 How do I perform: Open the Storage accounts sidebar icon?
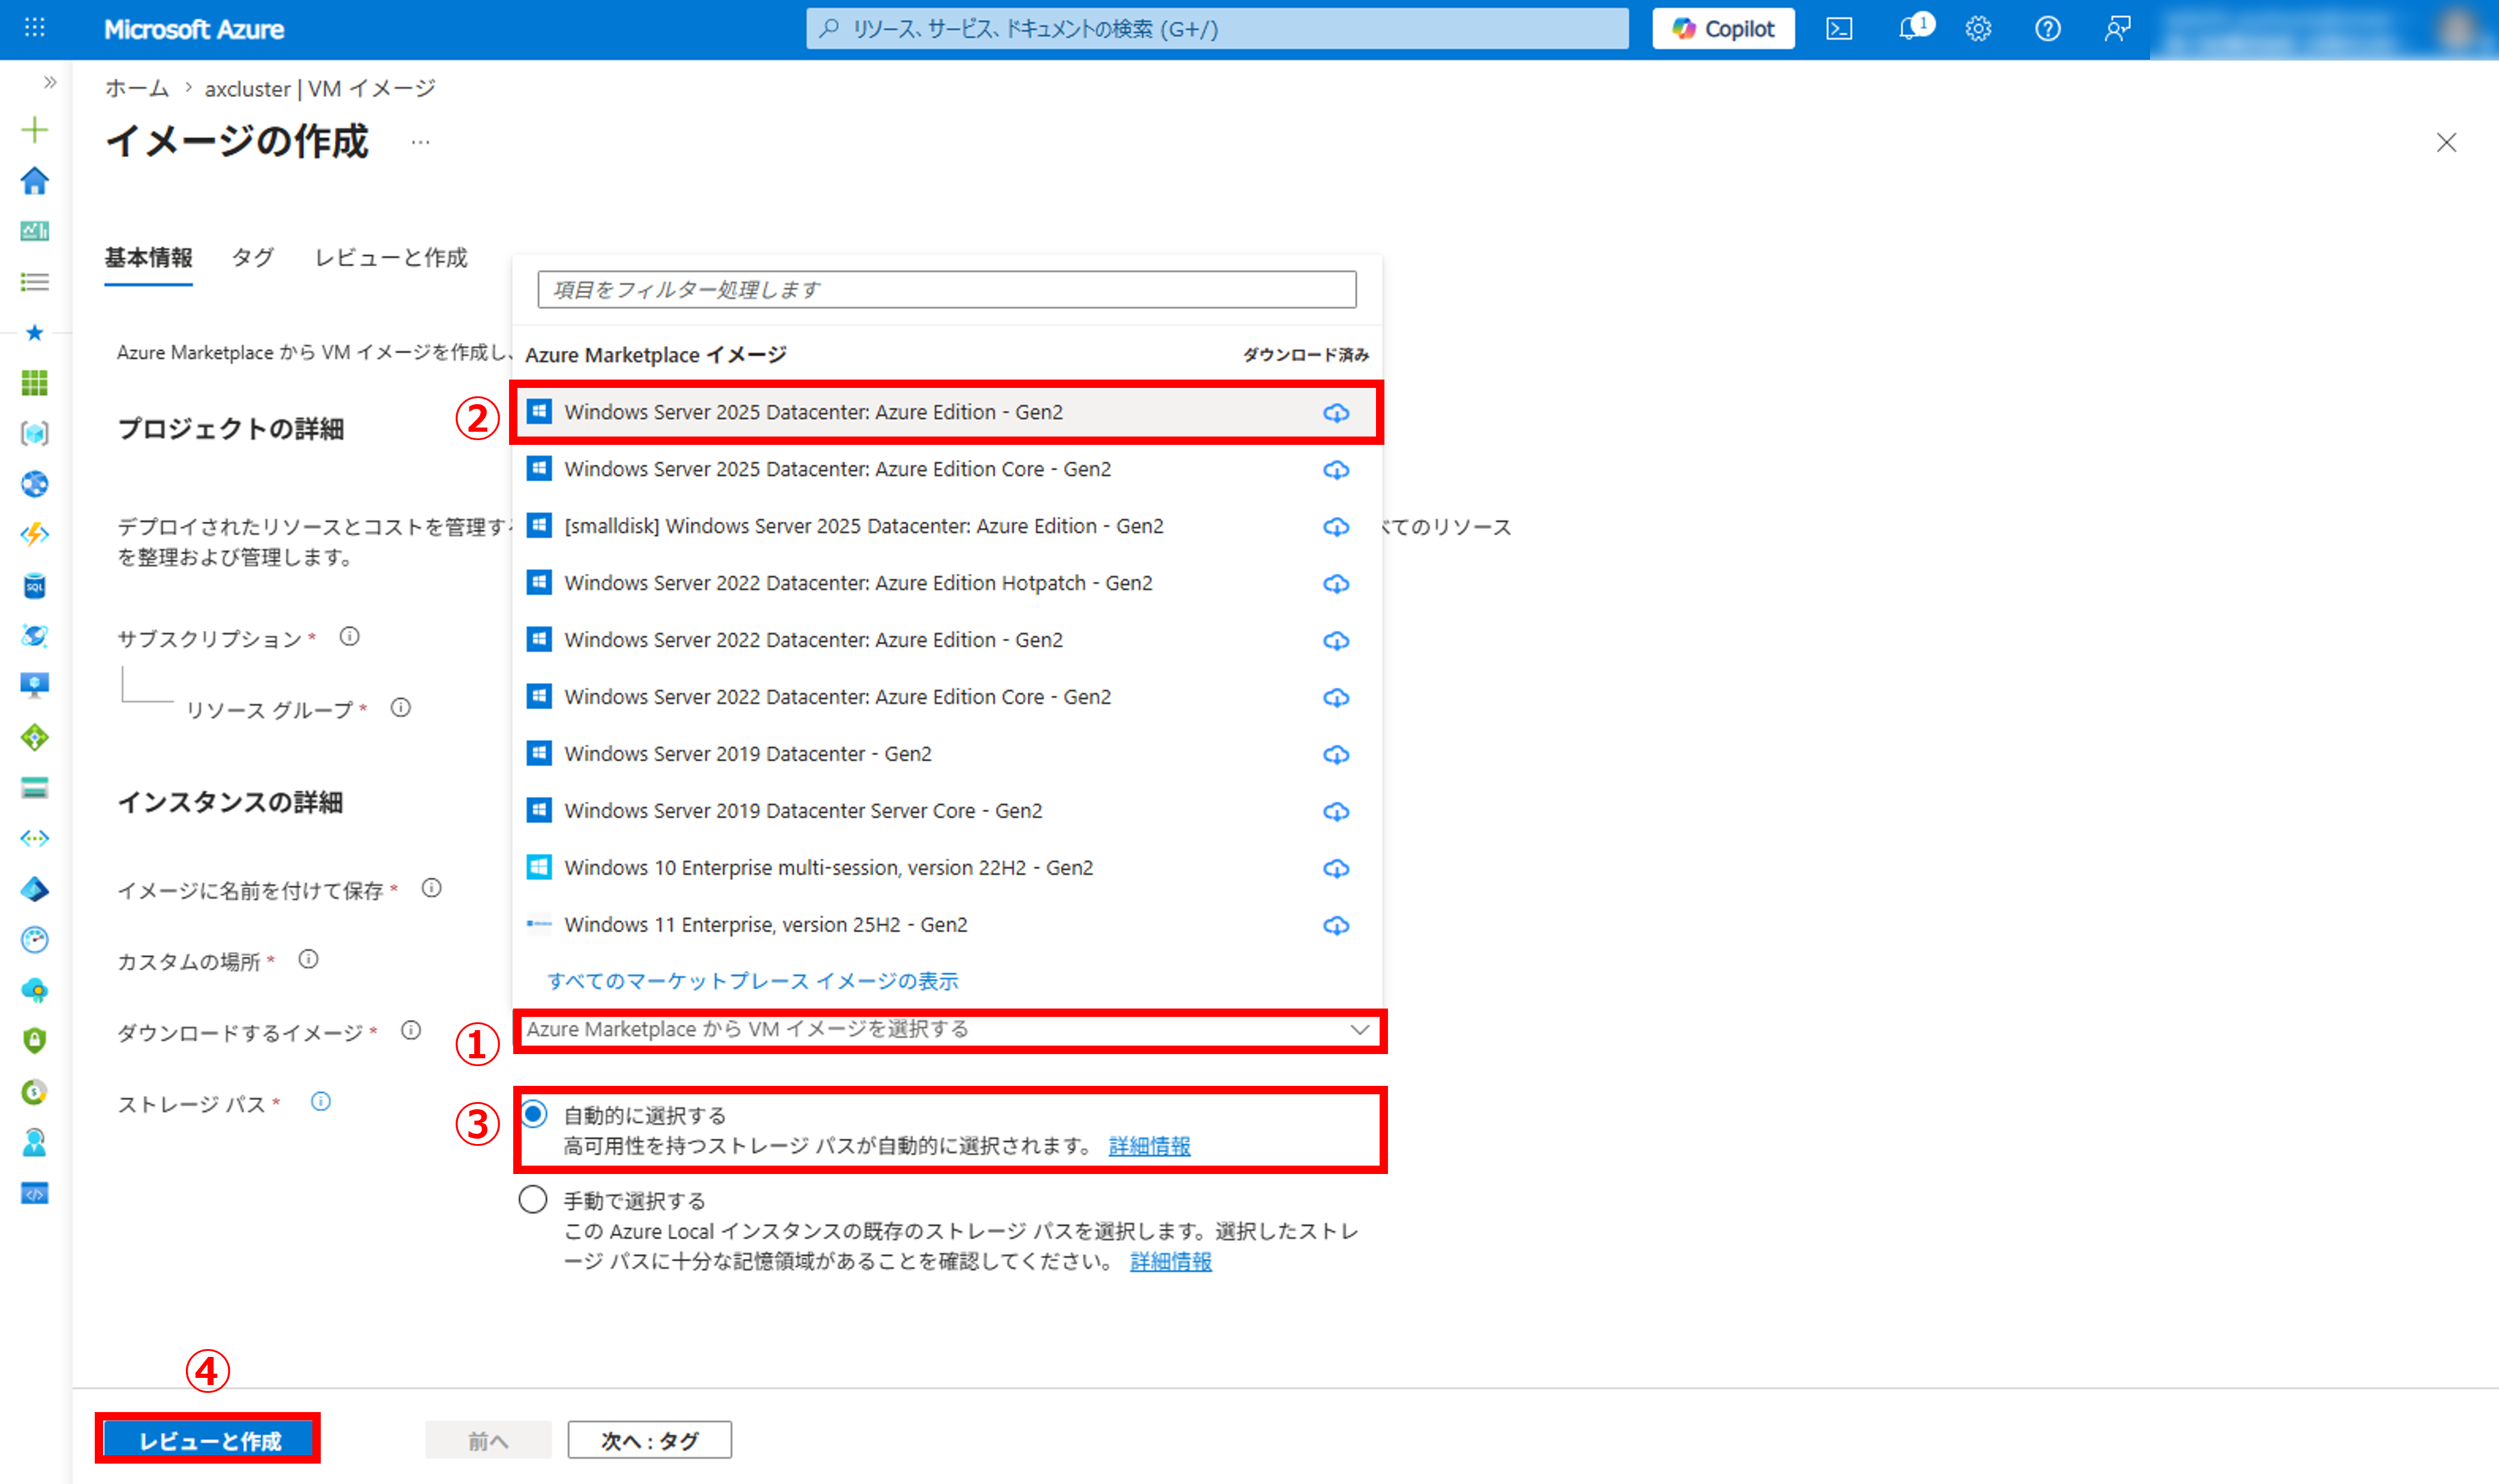click(x=35, y=788)
